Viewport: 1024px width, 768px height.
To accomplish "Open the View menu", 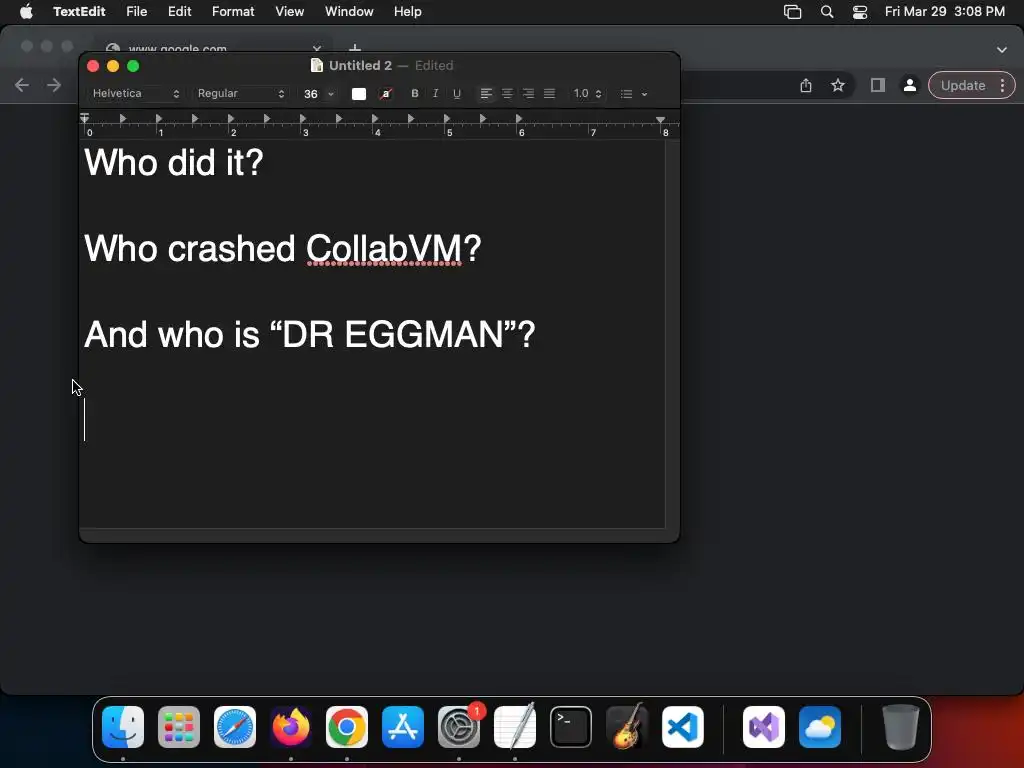I will (x=289, y=11).
